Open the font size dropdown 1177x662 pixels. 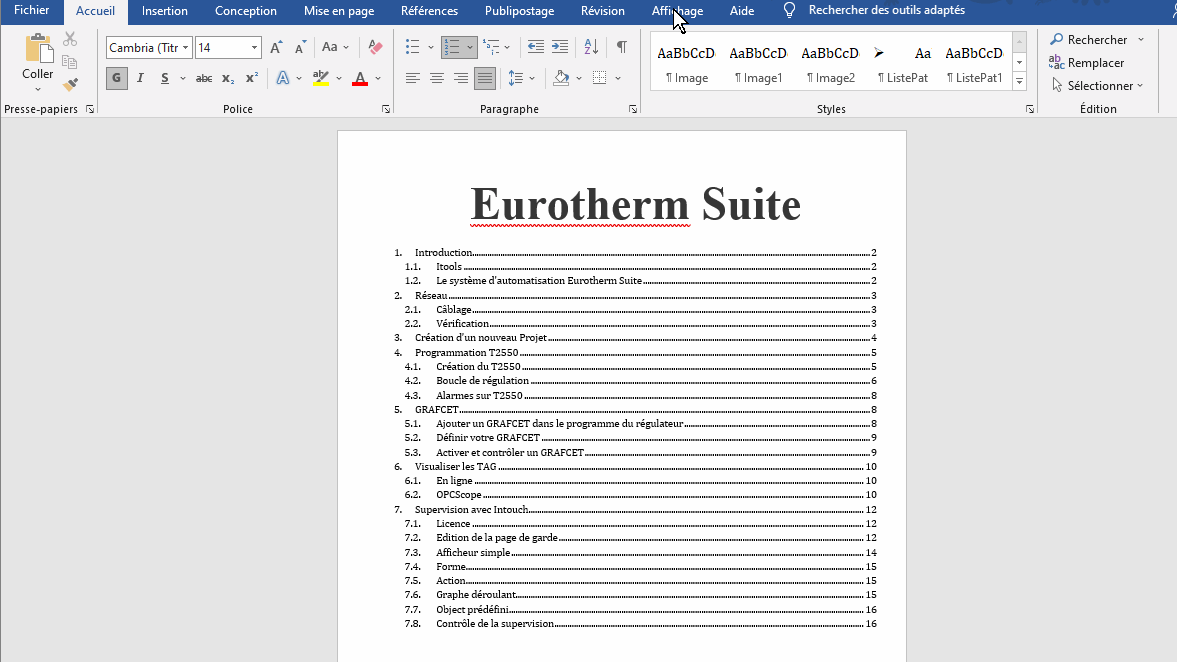(254, 47)
